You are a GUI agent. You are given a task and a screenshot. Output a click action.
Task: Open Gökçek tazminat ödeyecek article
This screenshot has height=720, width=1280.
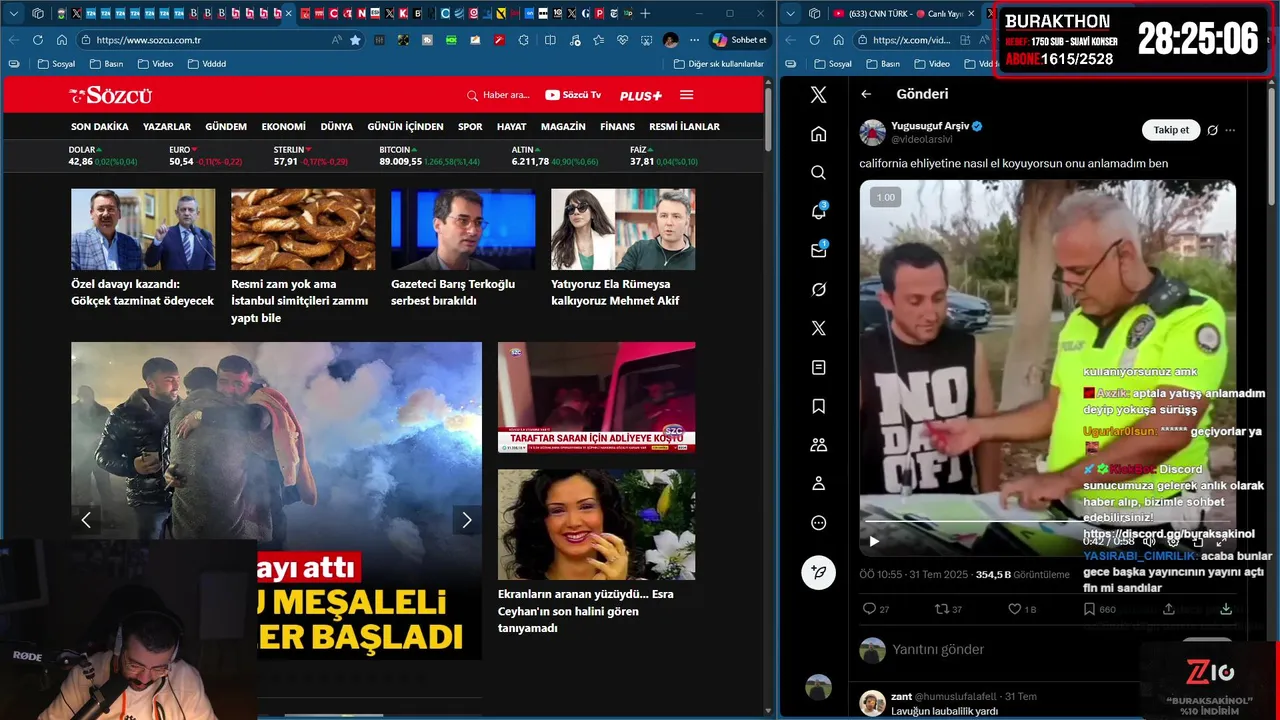coord(143,292)
